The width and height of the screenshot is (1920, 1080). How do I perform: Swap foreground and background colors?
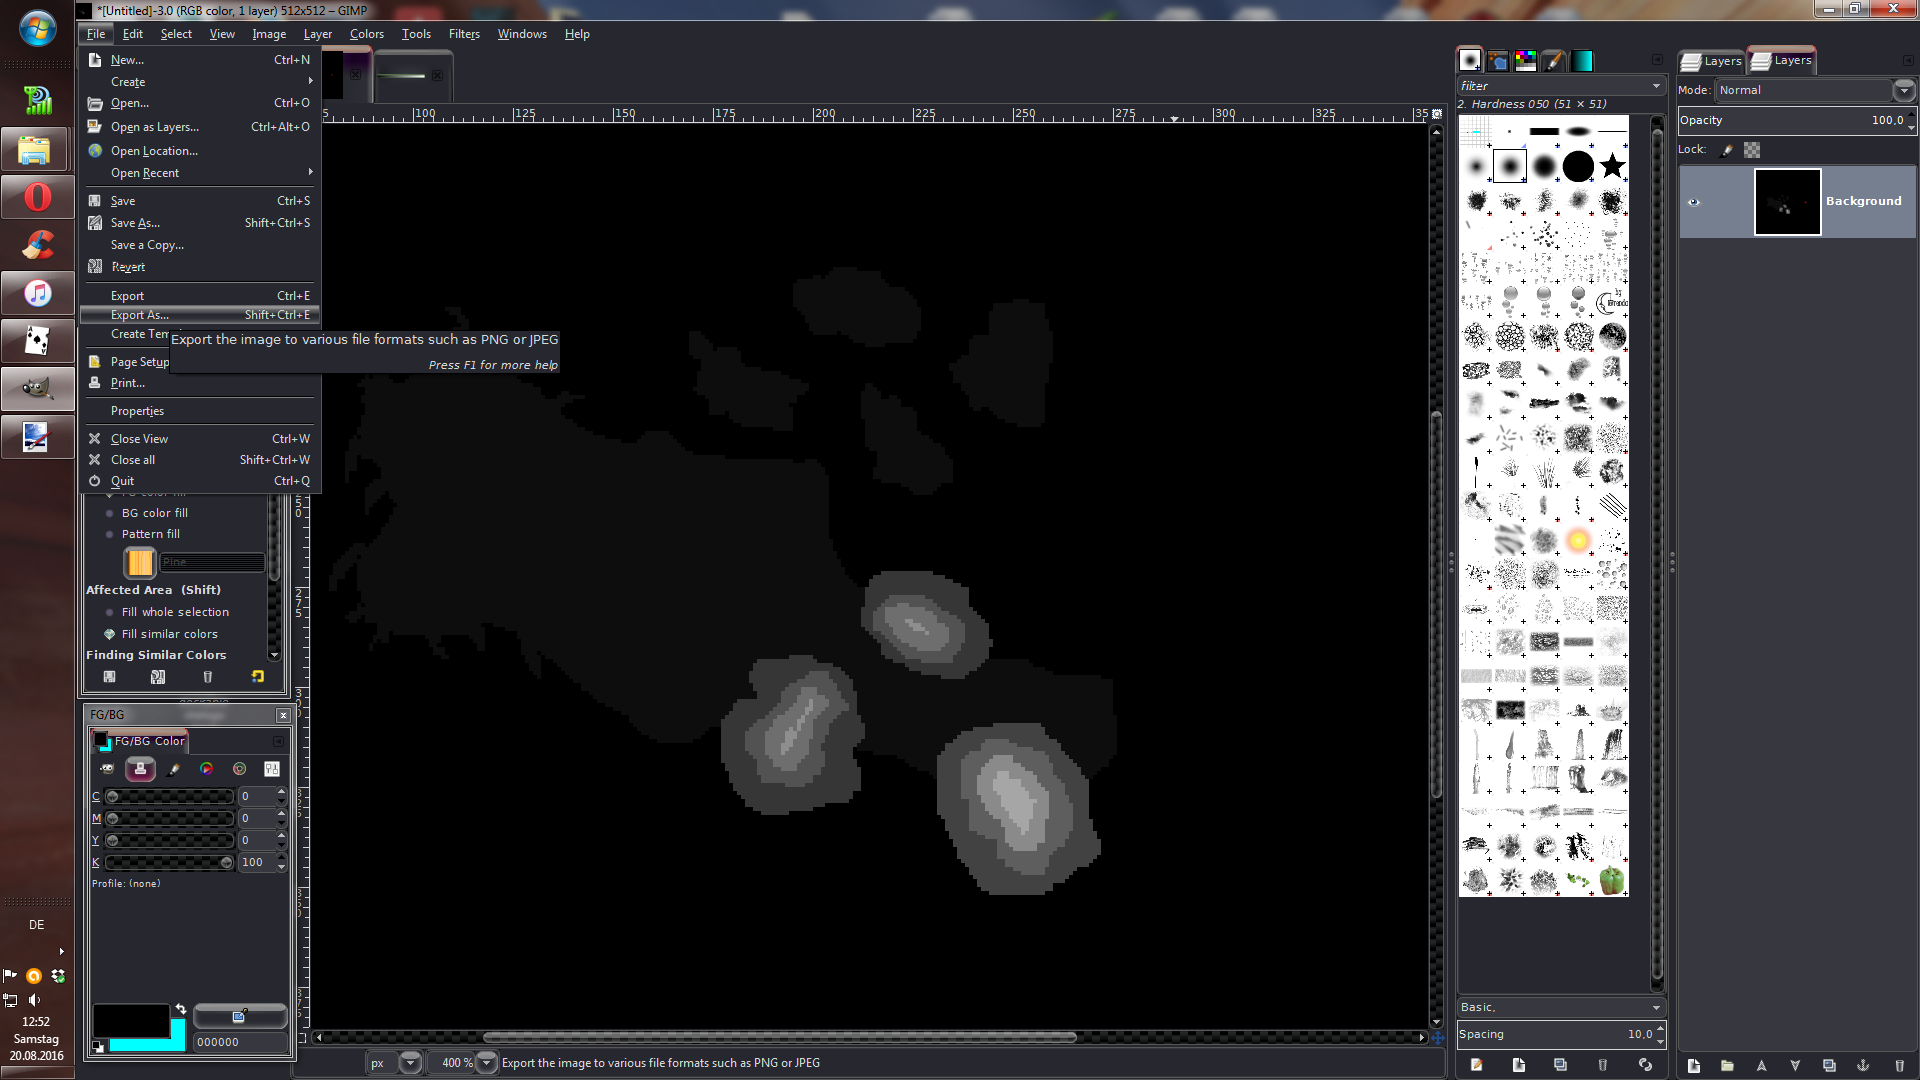(x=180, y=1009)
